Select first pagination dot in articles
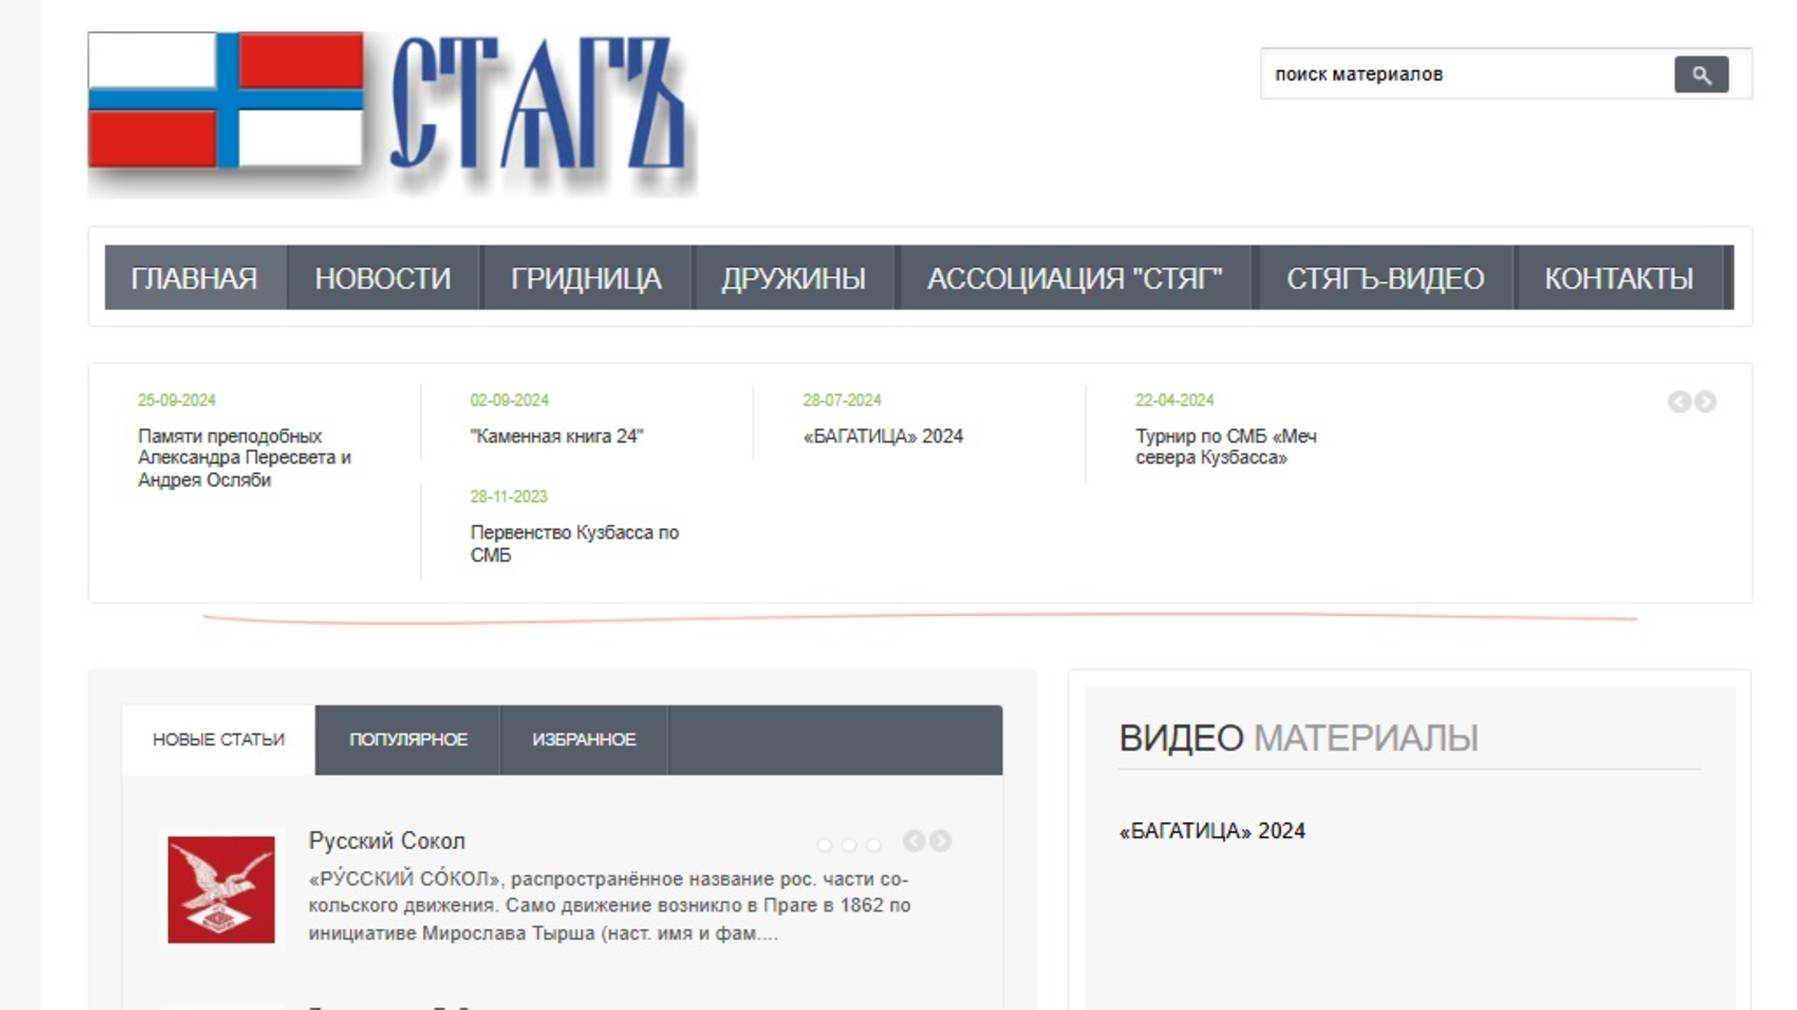Image resolution: width=1797 pixels, height=1010 pixels. [x=824, y=845]
